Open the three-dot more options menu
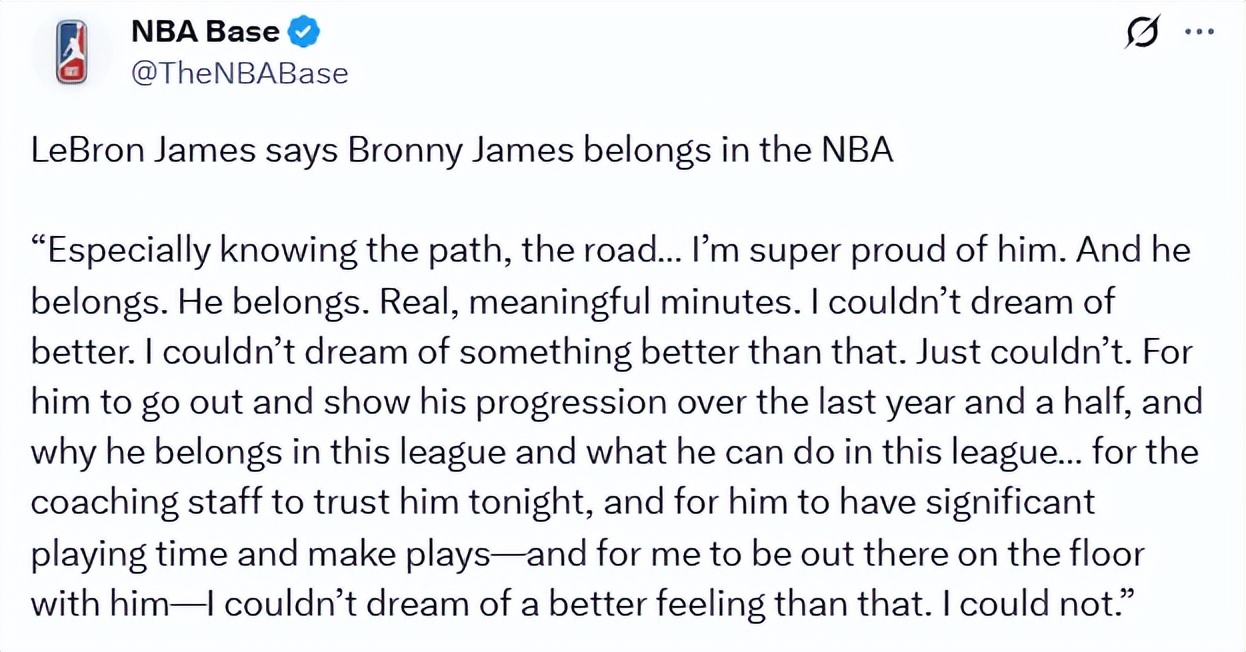 click(x=1198, y=32)
